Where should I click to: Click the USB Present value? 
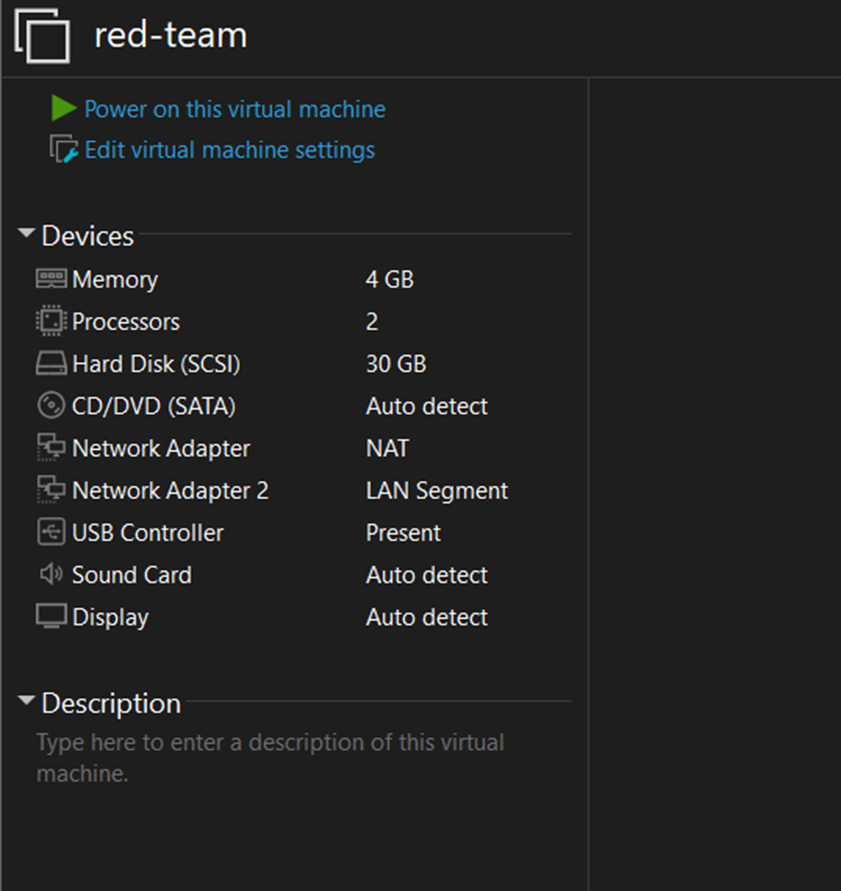(x=403, y=533)
